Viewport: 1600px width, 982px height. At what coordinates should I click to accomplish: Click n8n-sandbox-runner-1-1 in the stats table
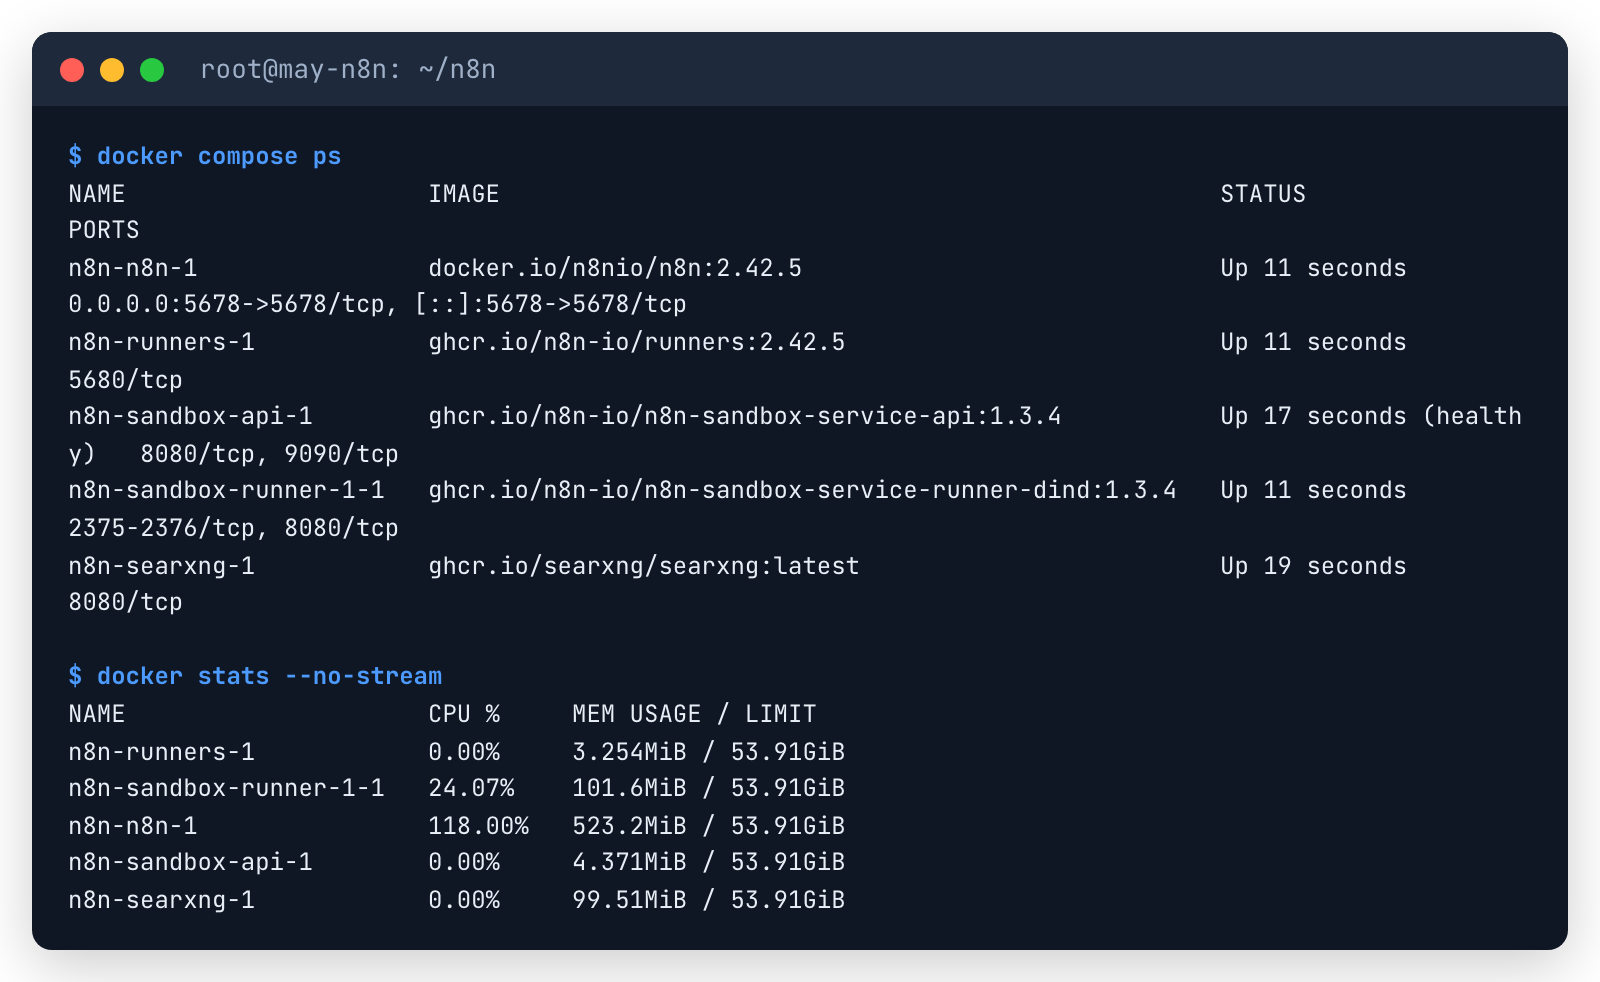[x=227, y=788]
